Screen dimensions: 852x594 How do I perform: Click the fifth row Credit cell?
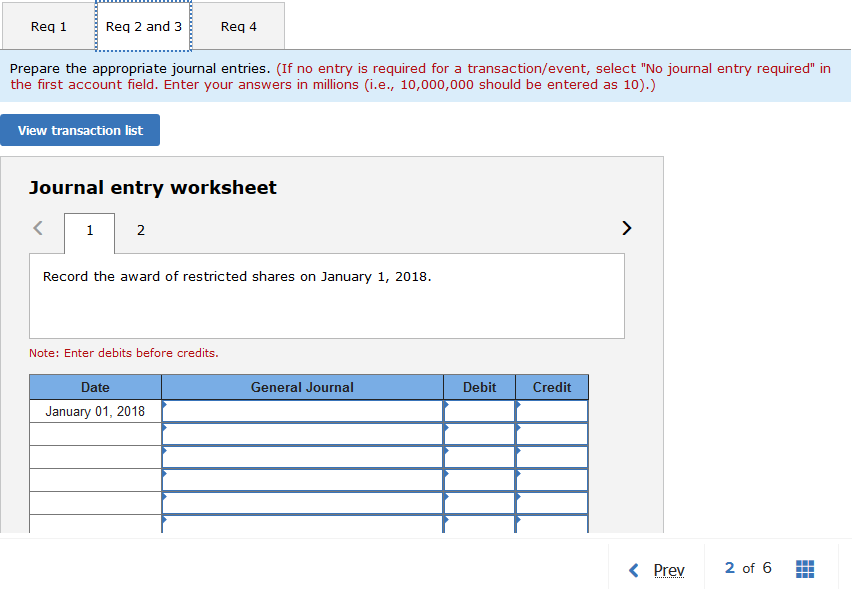click(x=552, y=503)
